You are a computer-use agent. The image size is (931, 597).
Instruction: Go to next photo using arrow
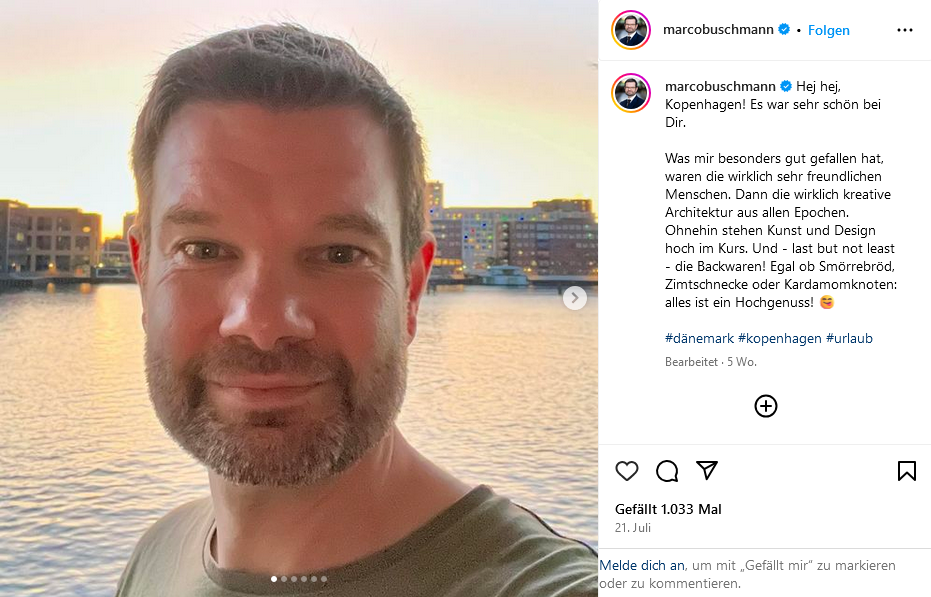(575, 298)
